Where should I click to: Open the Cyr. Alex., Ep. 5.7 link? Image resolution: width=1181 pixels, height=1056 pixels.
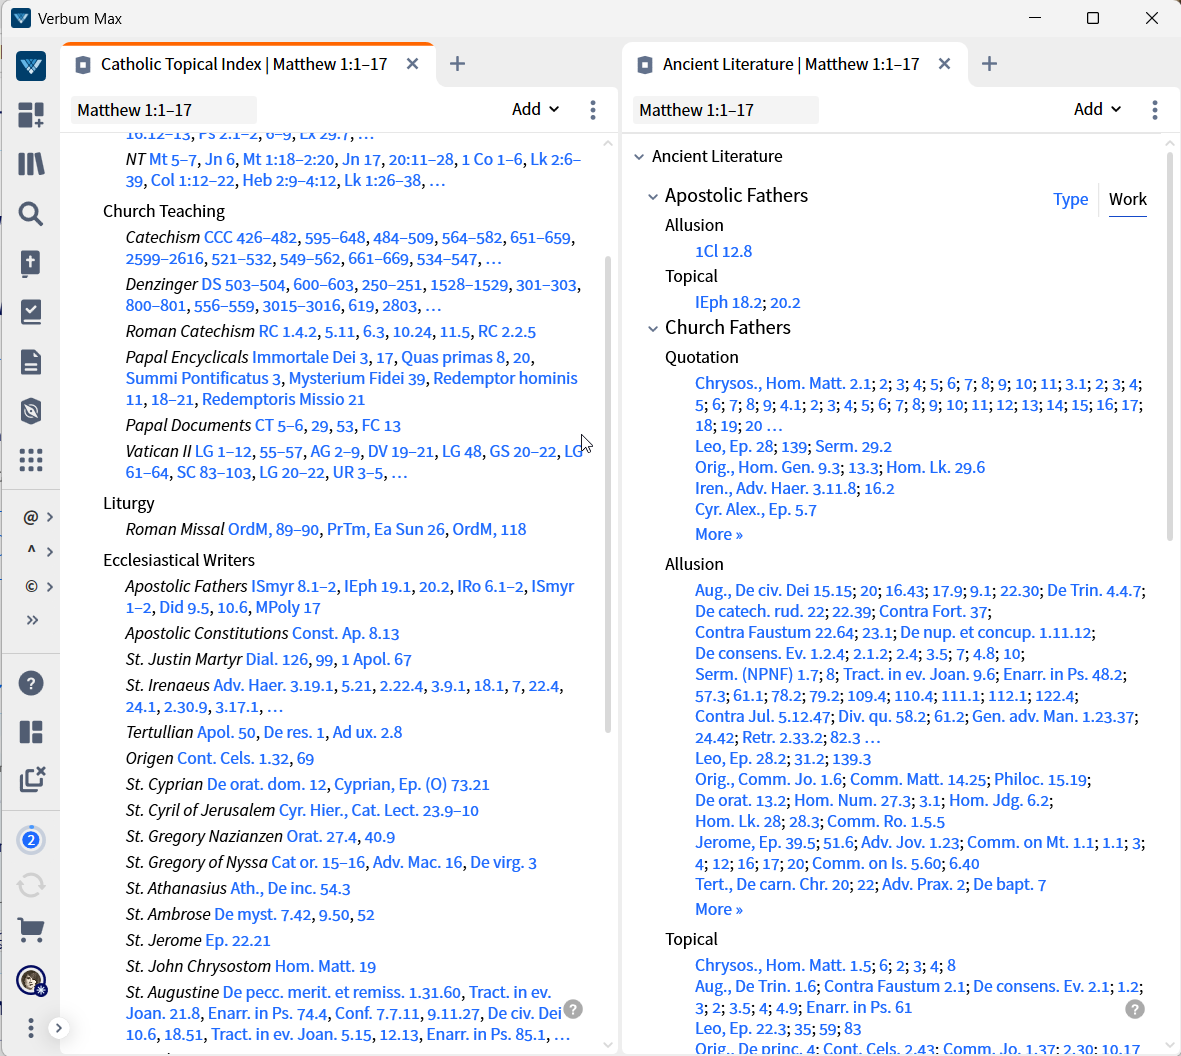pyautogui.click(x=755, y=510)
